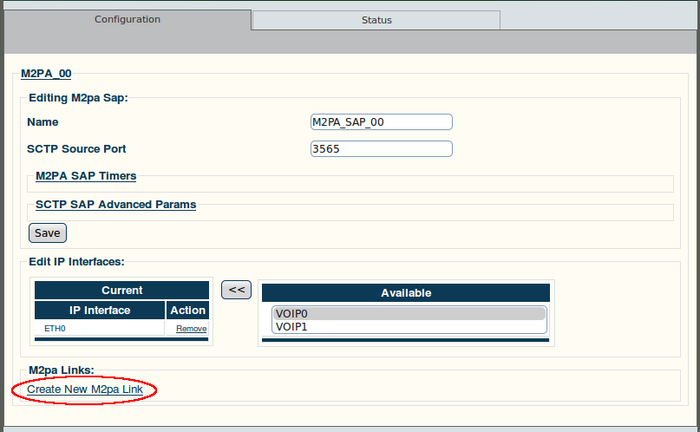Switch to the Configuration tab
The height and width of the screenshot is (432, 700).
(127, 20)
